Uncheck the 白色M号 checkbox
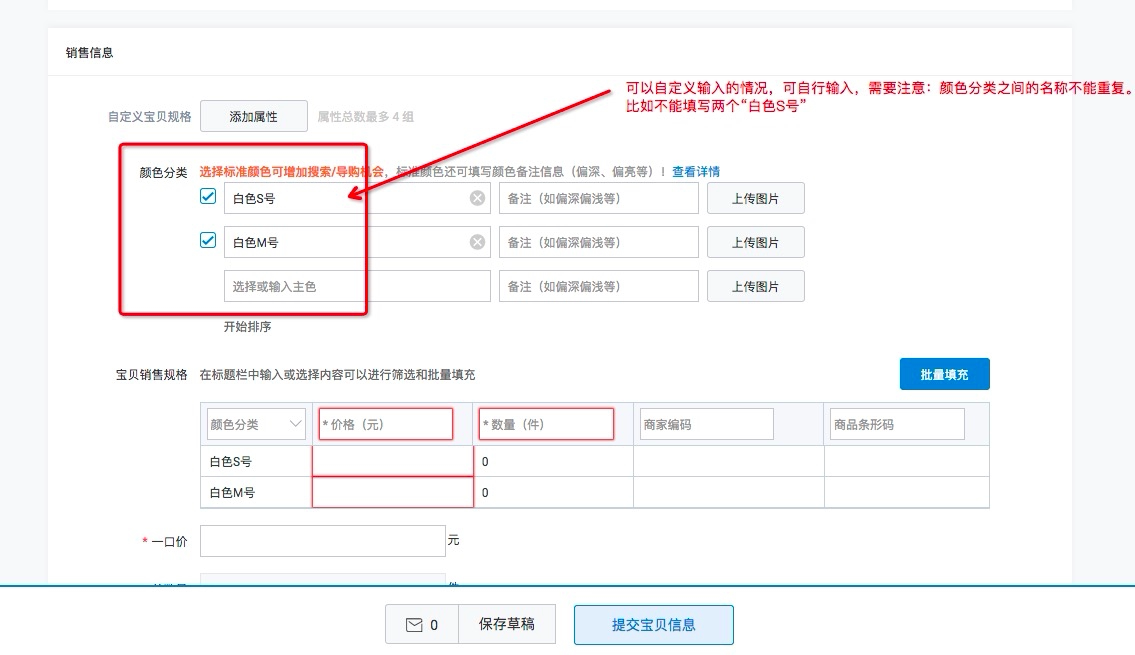Image resolution: width=1135 pixels, height=655 pixels. click(x=208, y=241)
